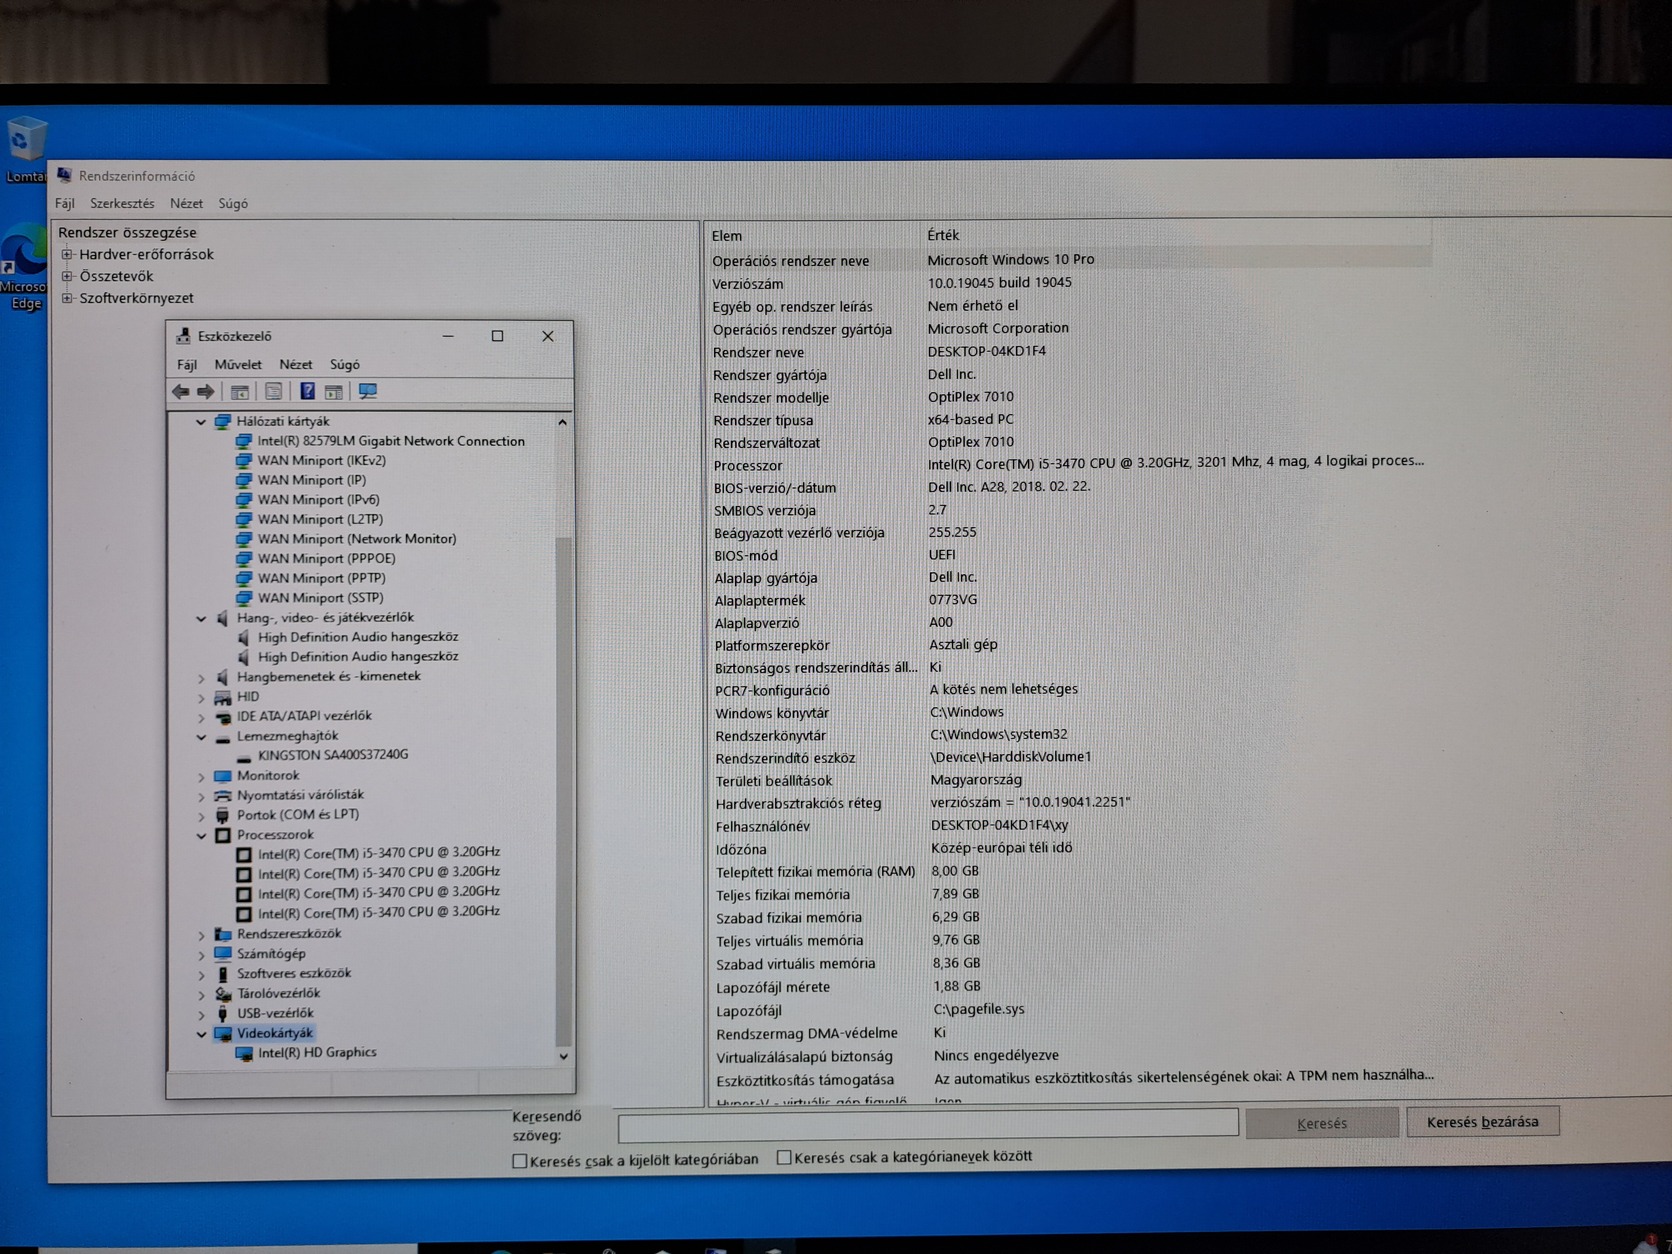Click the 'Közép-európai téli idő' timezone value
The height and width of the screenshot is (1254, 1672).
(1001, 848)
